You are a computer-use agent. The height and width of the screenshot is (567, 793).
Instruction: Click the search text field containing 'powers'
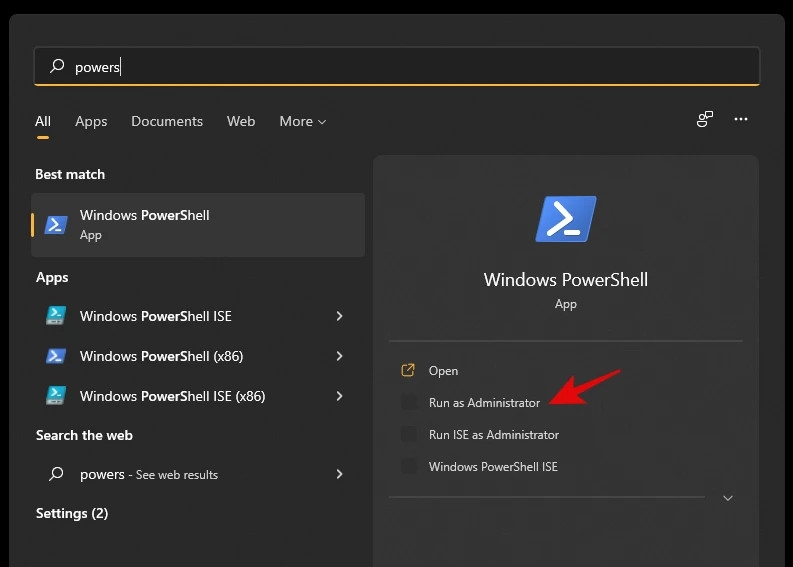(396, 66)
